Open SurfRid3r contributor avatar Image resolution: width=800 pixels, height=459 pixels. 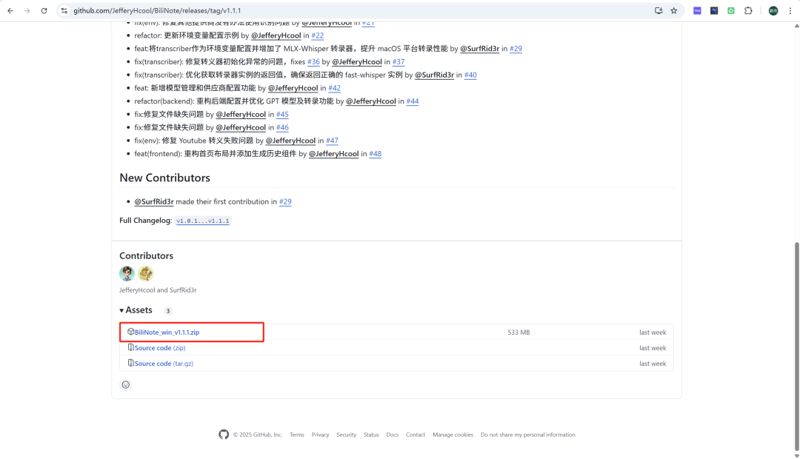(146, 273)
